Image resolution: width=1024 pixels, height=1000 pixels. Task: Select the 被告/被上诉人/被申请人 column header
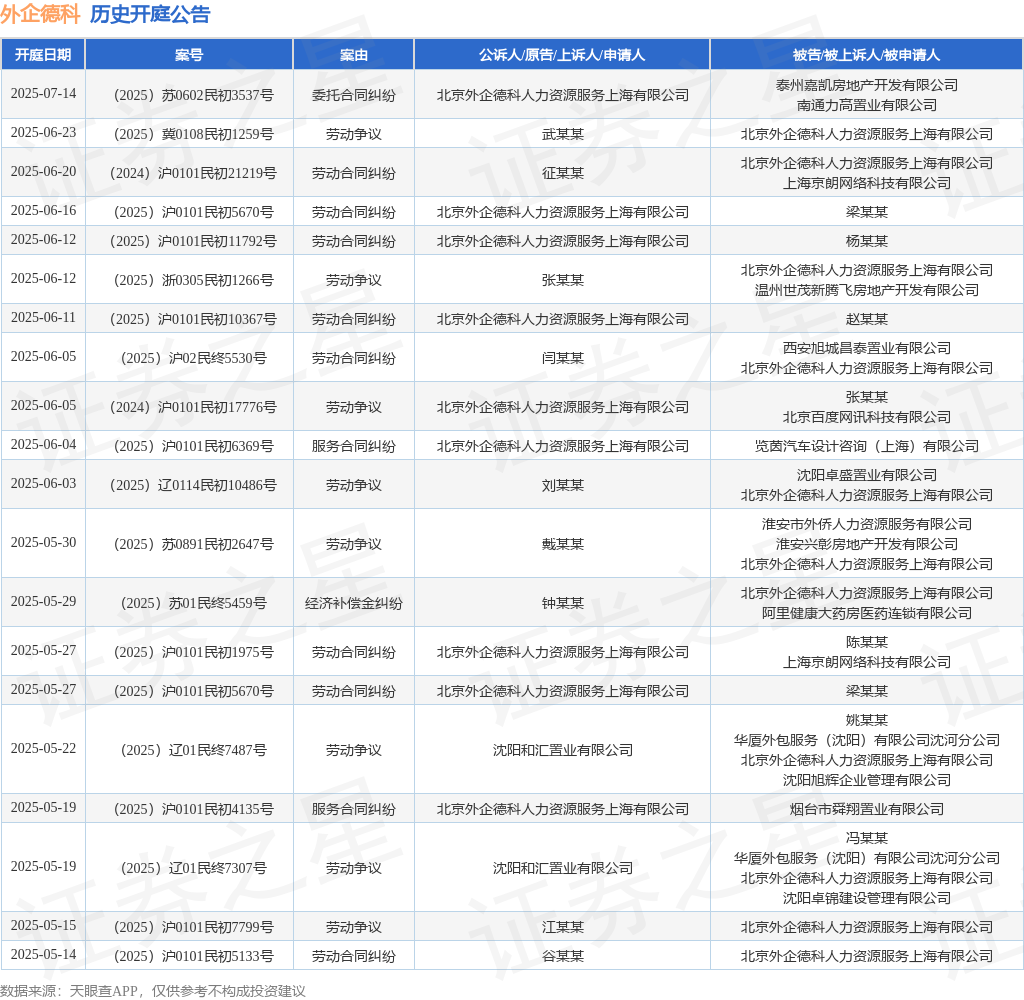pos(867,55)
